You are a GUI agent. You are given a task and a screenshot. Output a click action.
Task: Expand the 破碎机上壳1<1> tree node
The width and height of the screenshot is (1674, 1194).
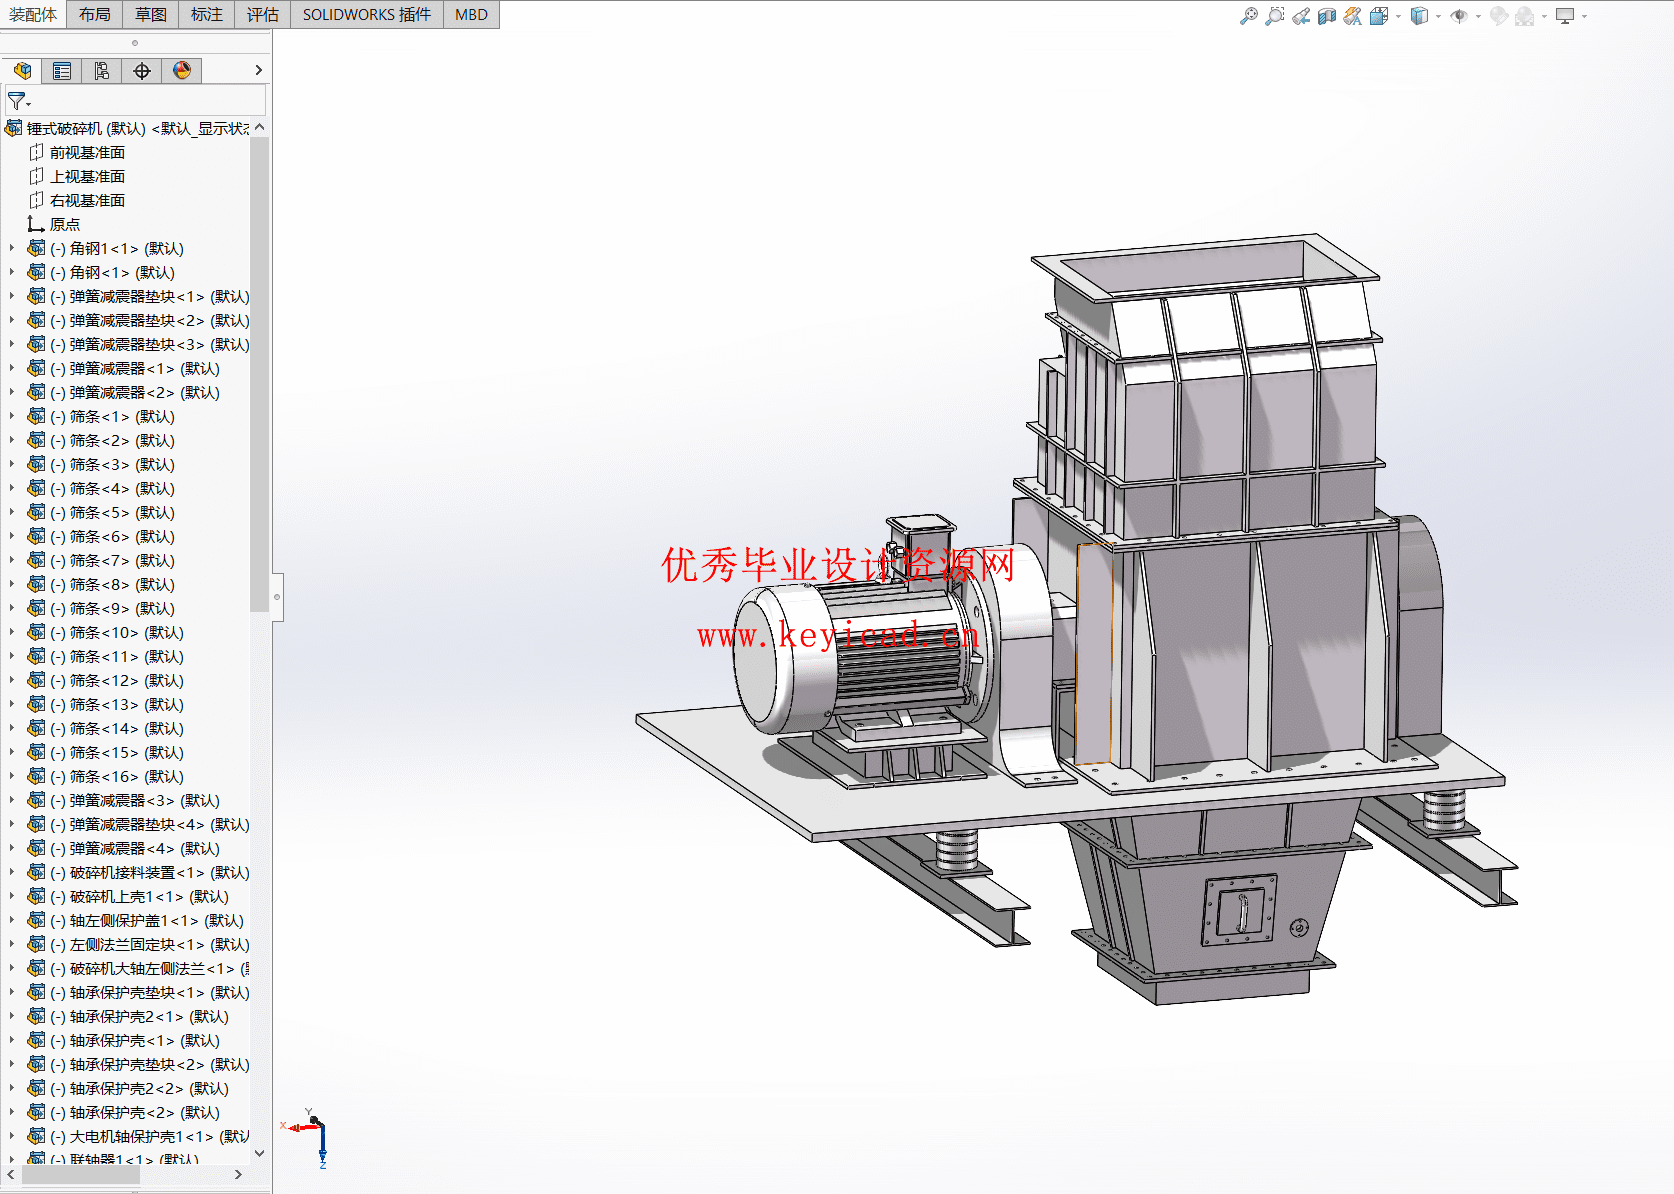(12, 896)
